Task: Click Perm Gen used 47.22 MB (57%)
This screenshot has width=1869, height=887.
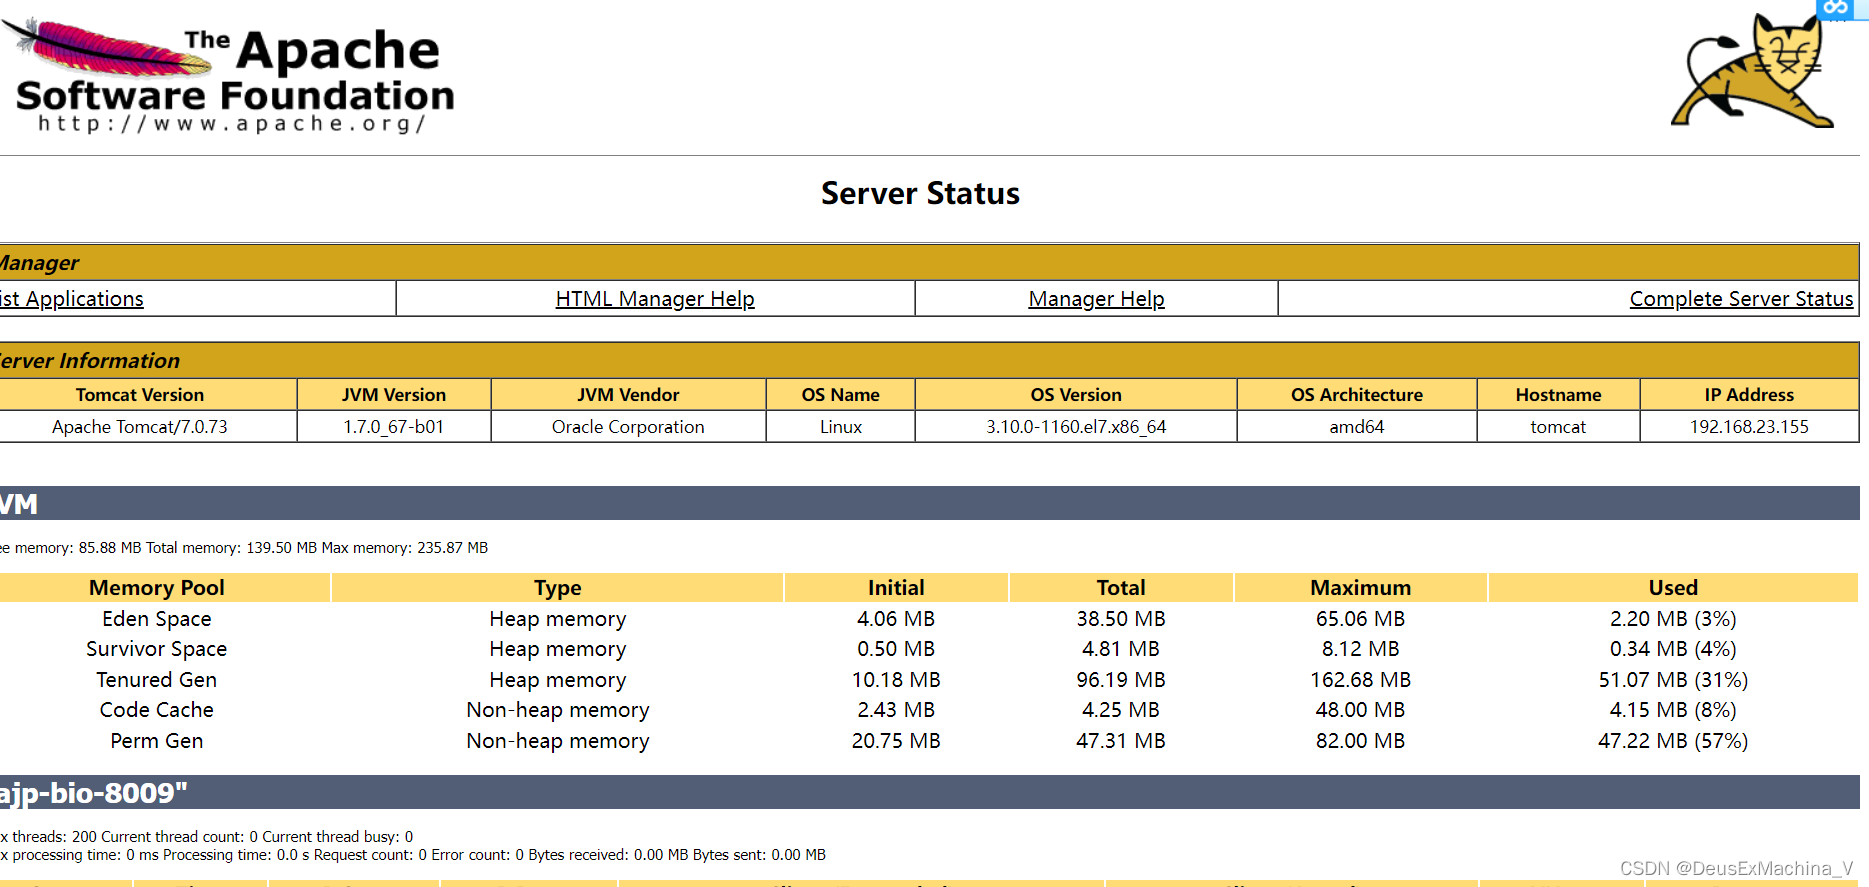Action: [x=1673, y=741]
